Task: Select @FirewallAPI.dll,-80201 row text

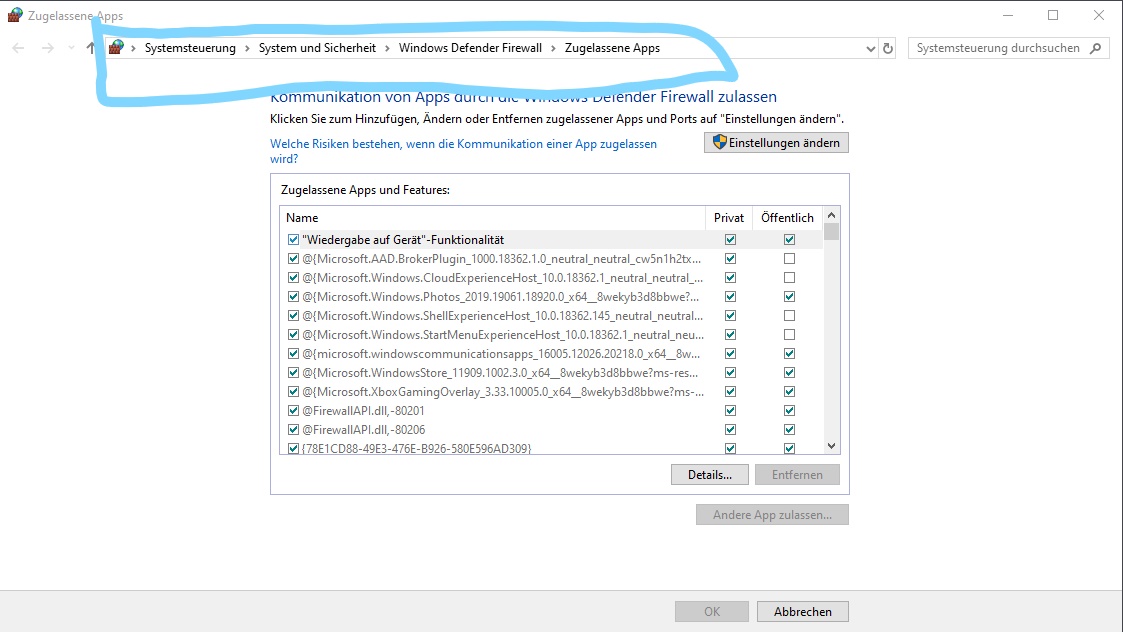Action: (363, 411)
